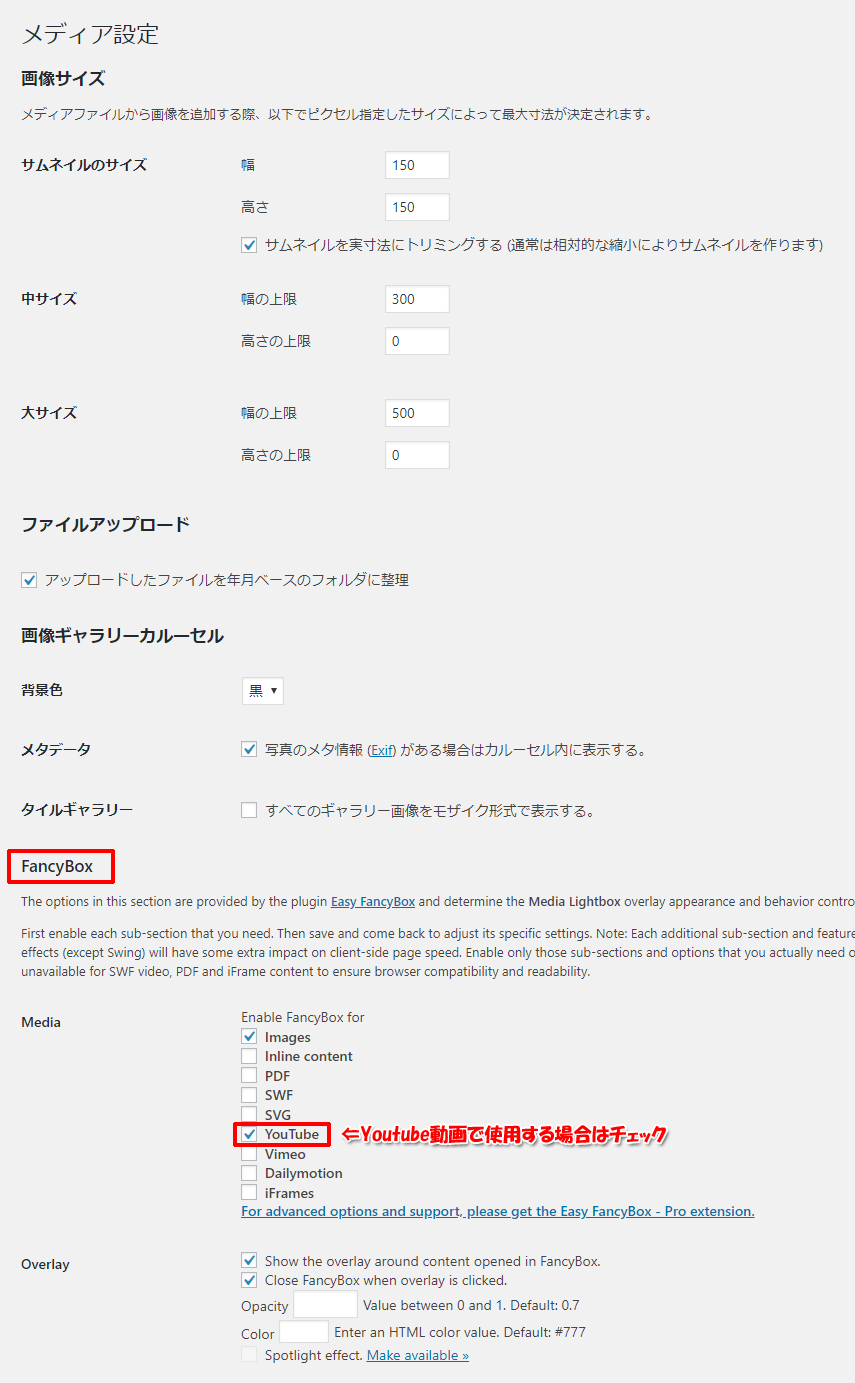This screenshot has width=855, height=1383.
Task: Open the 背景色 color dropdown
Action: point(262,690)
